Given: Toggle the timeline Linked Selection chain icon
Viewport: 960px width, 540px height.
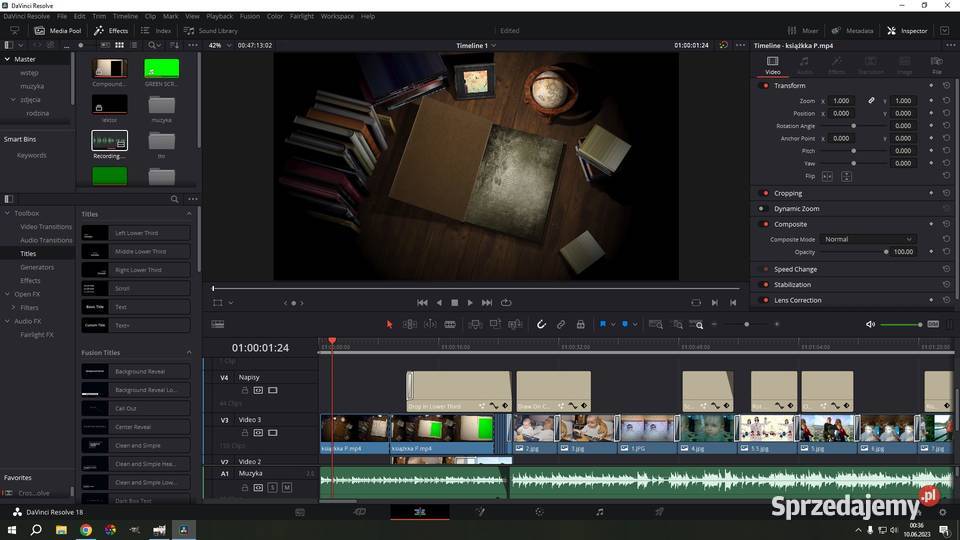Looking at the screenshot, I should point(561,324).
